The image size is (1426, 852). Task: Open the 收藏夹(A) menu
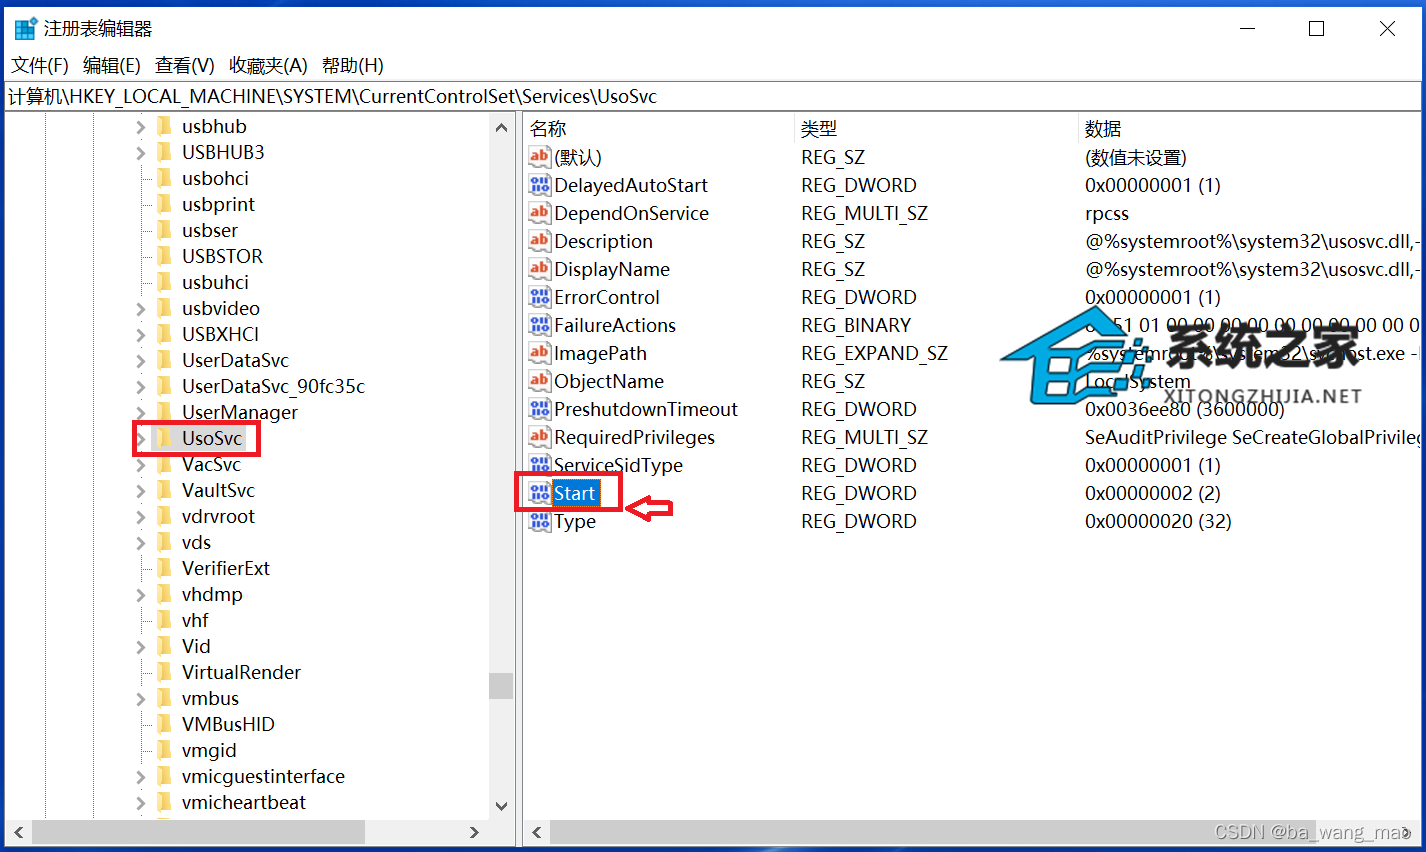(267, 65)
